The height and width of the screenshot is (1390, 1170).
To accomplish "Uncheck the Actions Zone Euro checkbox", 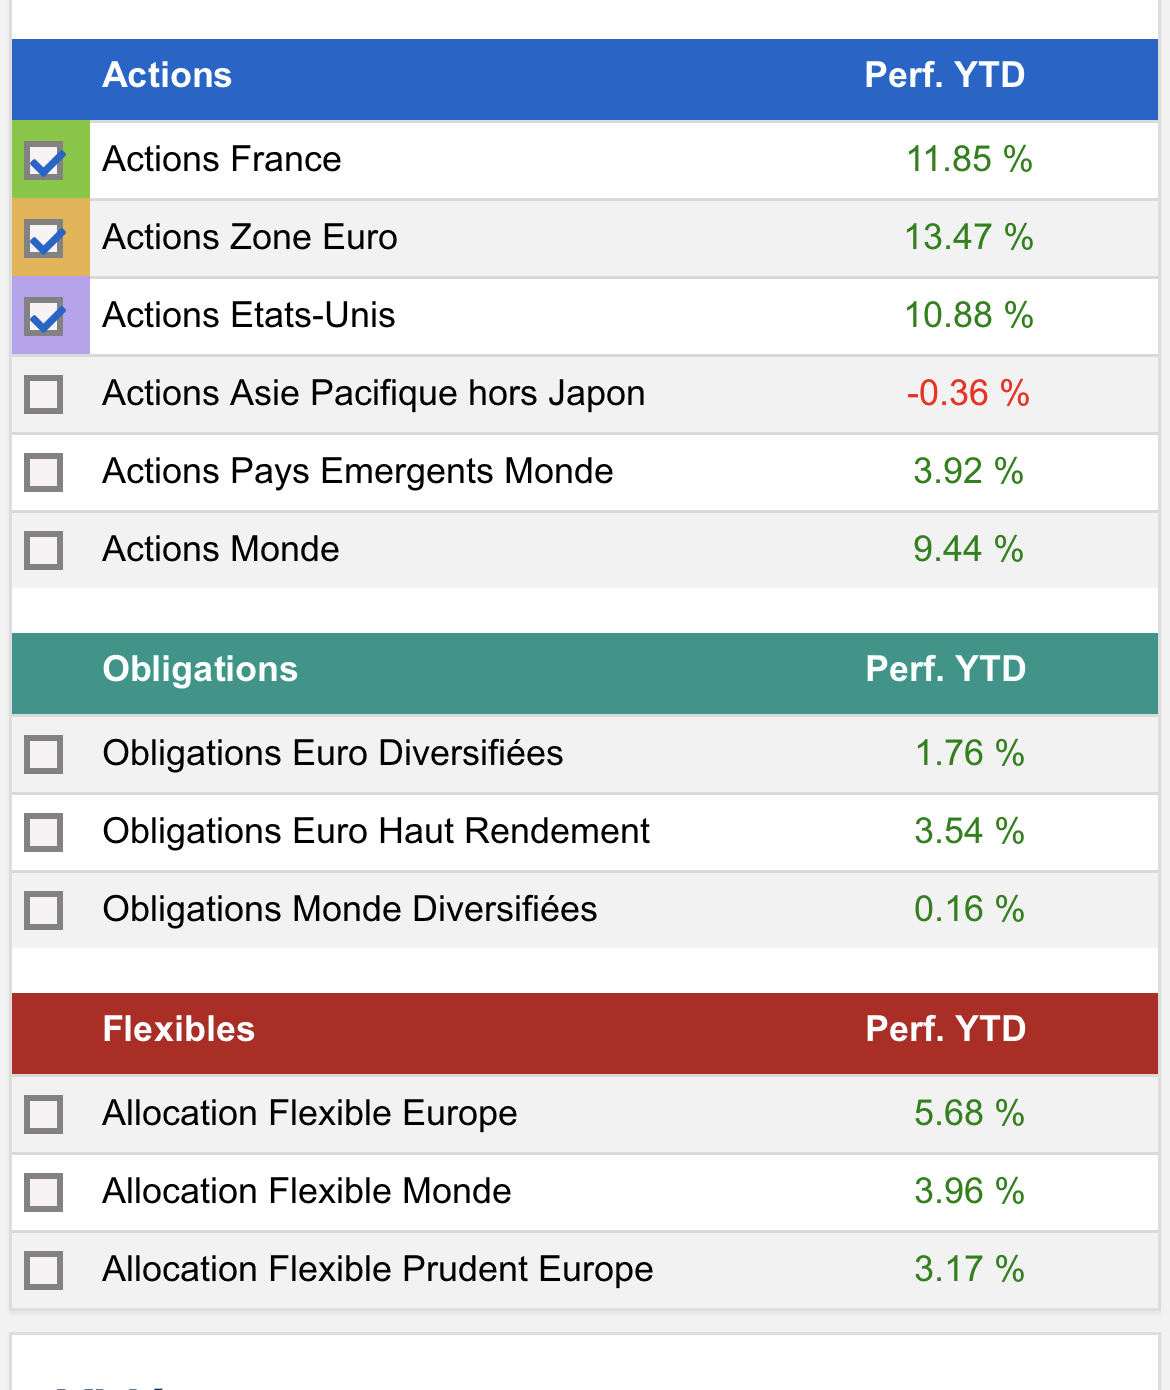I will tap(45, 239).
